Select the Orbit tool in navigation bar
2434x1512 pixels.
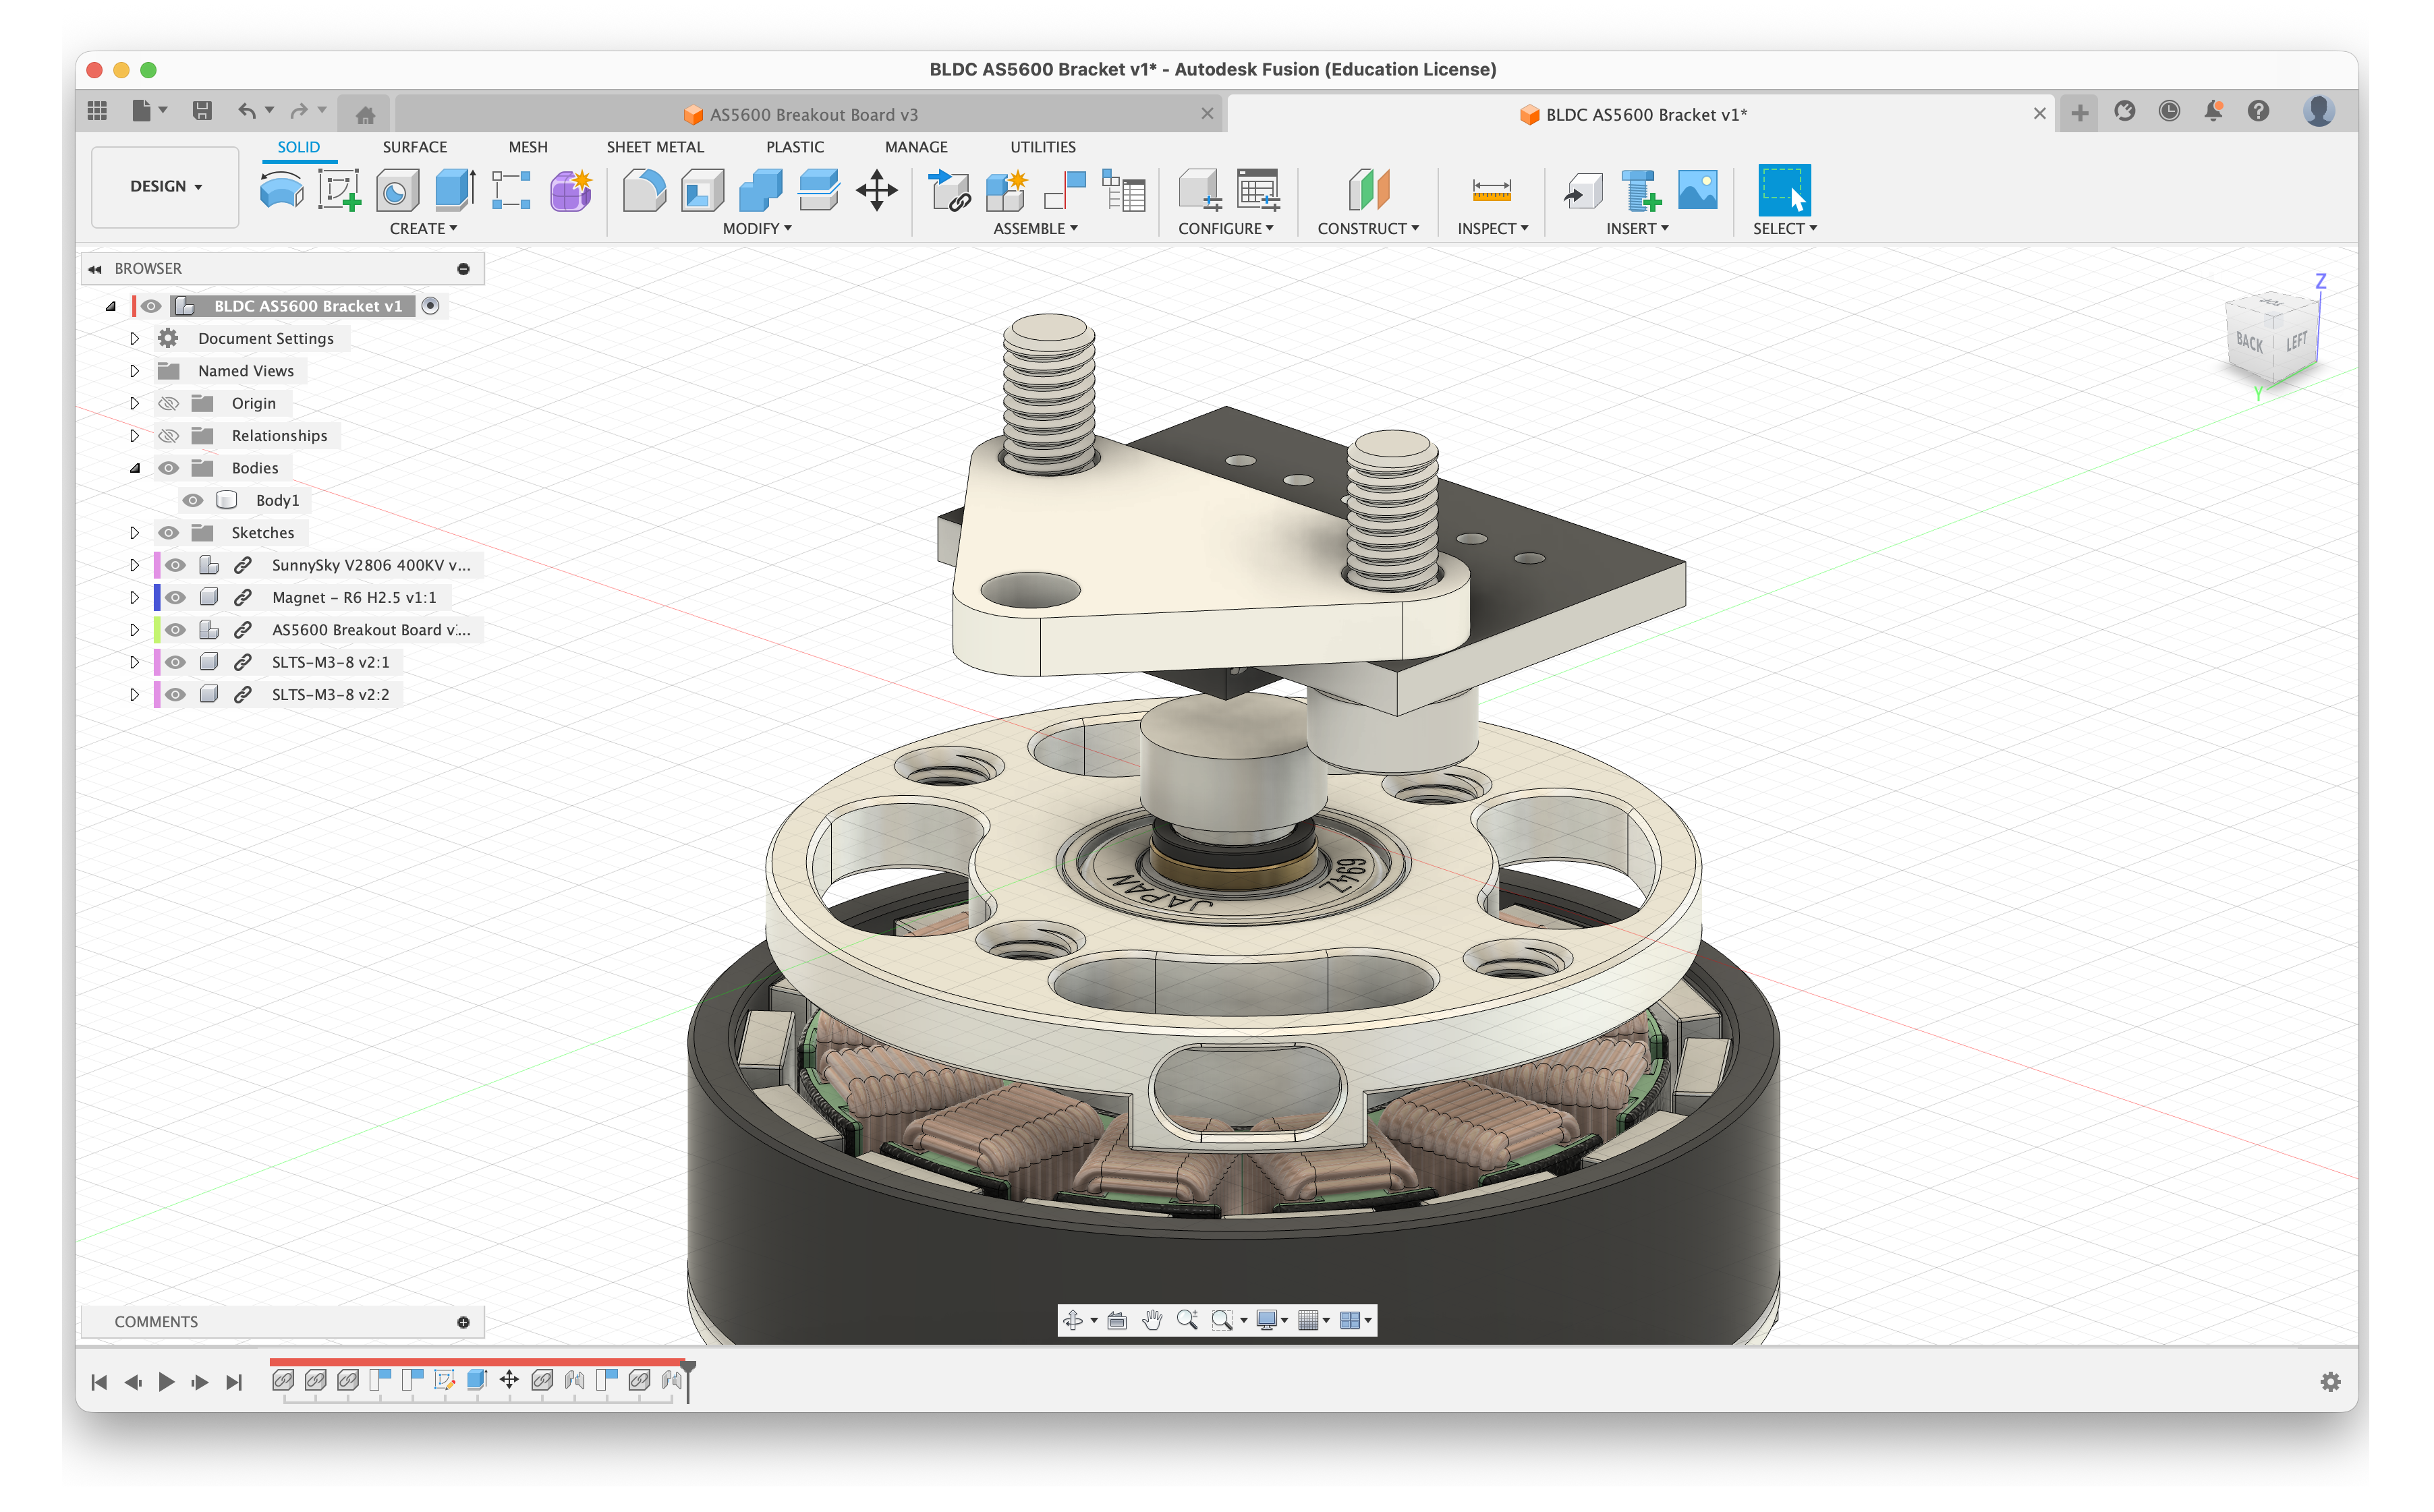click(1073, 1320)
